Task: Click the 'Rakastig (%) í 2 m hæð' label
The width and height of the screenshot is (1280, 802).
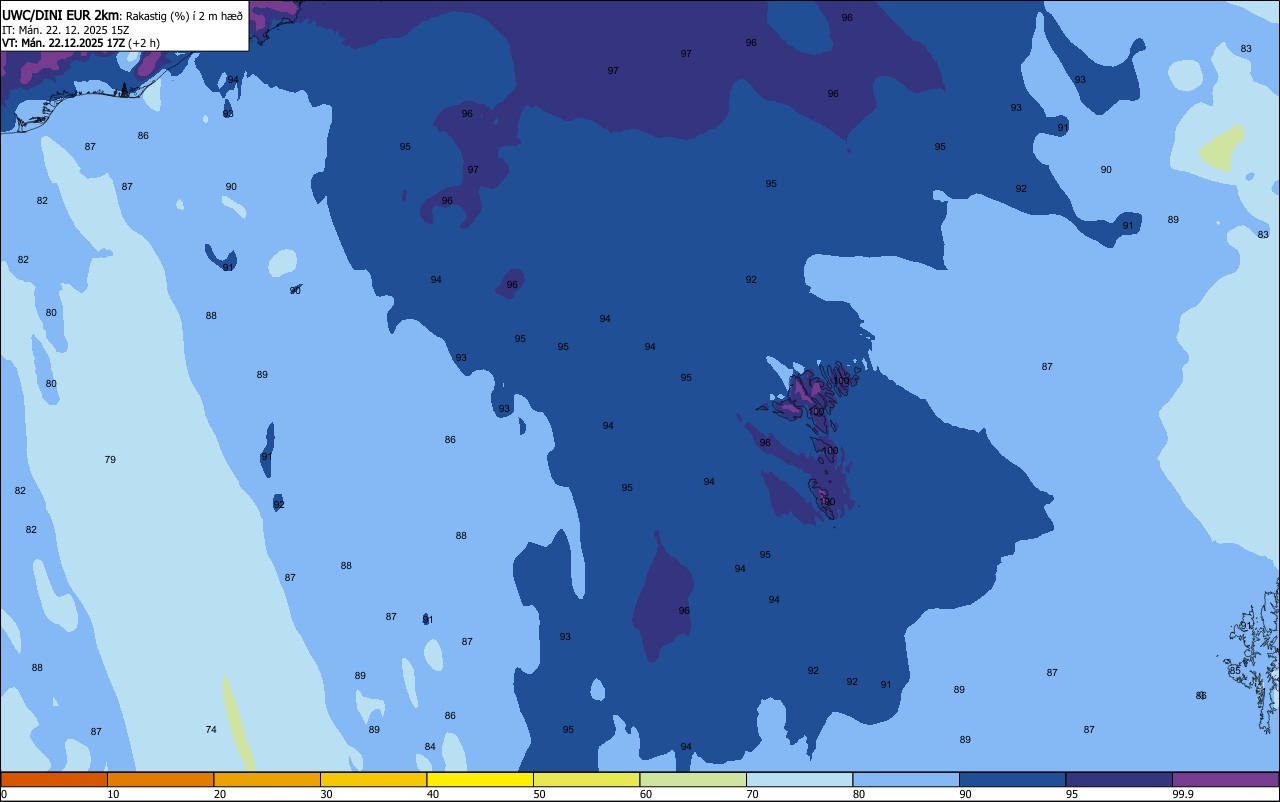Action: point(185,15)
